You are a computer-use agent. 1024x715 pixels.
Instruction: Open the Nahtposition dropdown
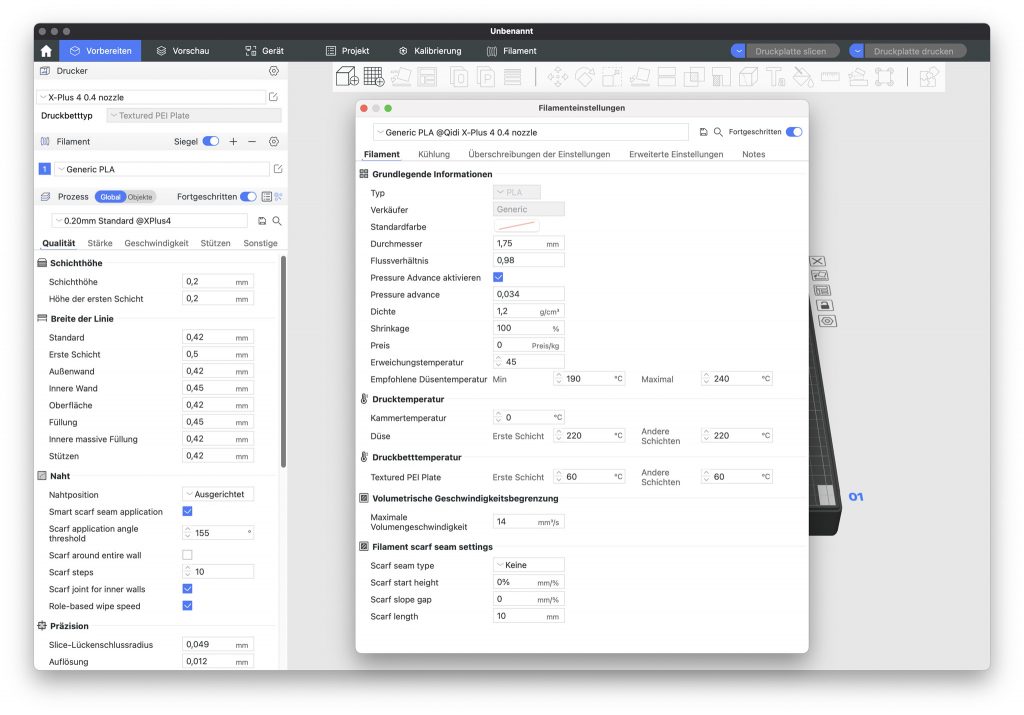click(218, 494)
